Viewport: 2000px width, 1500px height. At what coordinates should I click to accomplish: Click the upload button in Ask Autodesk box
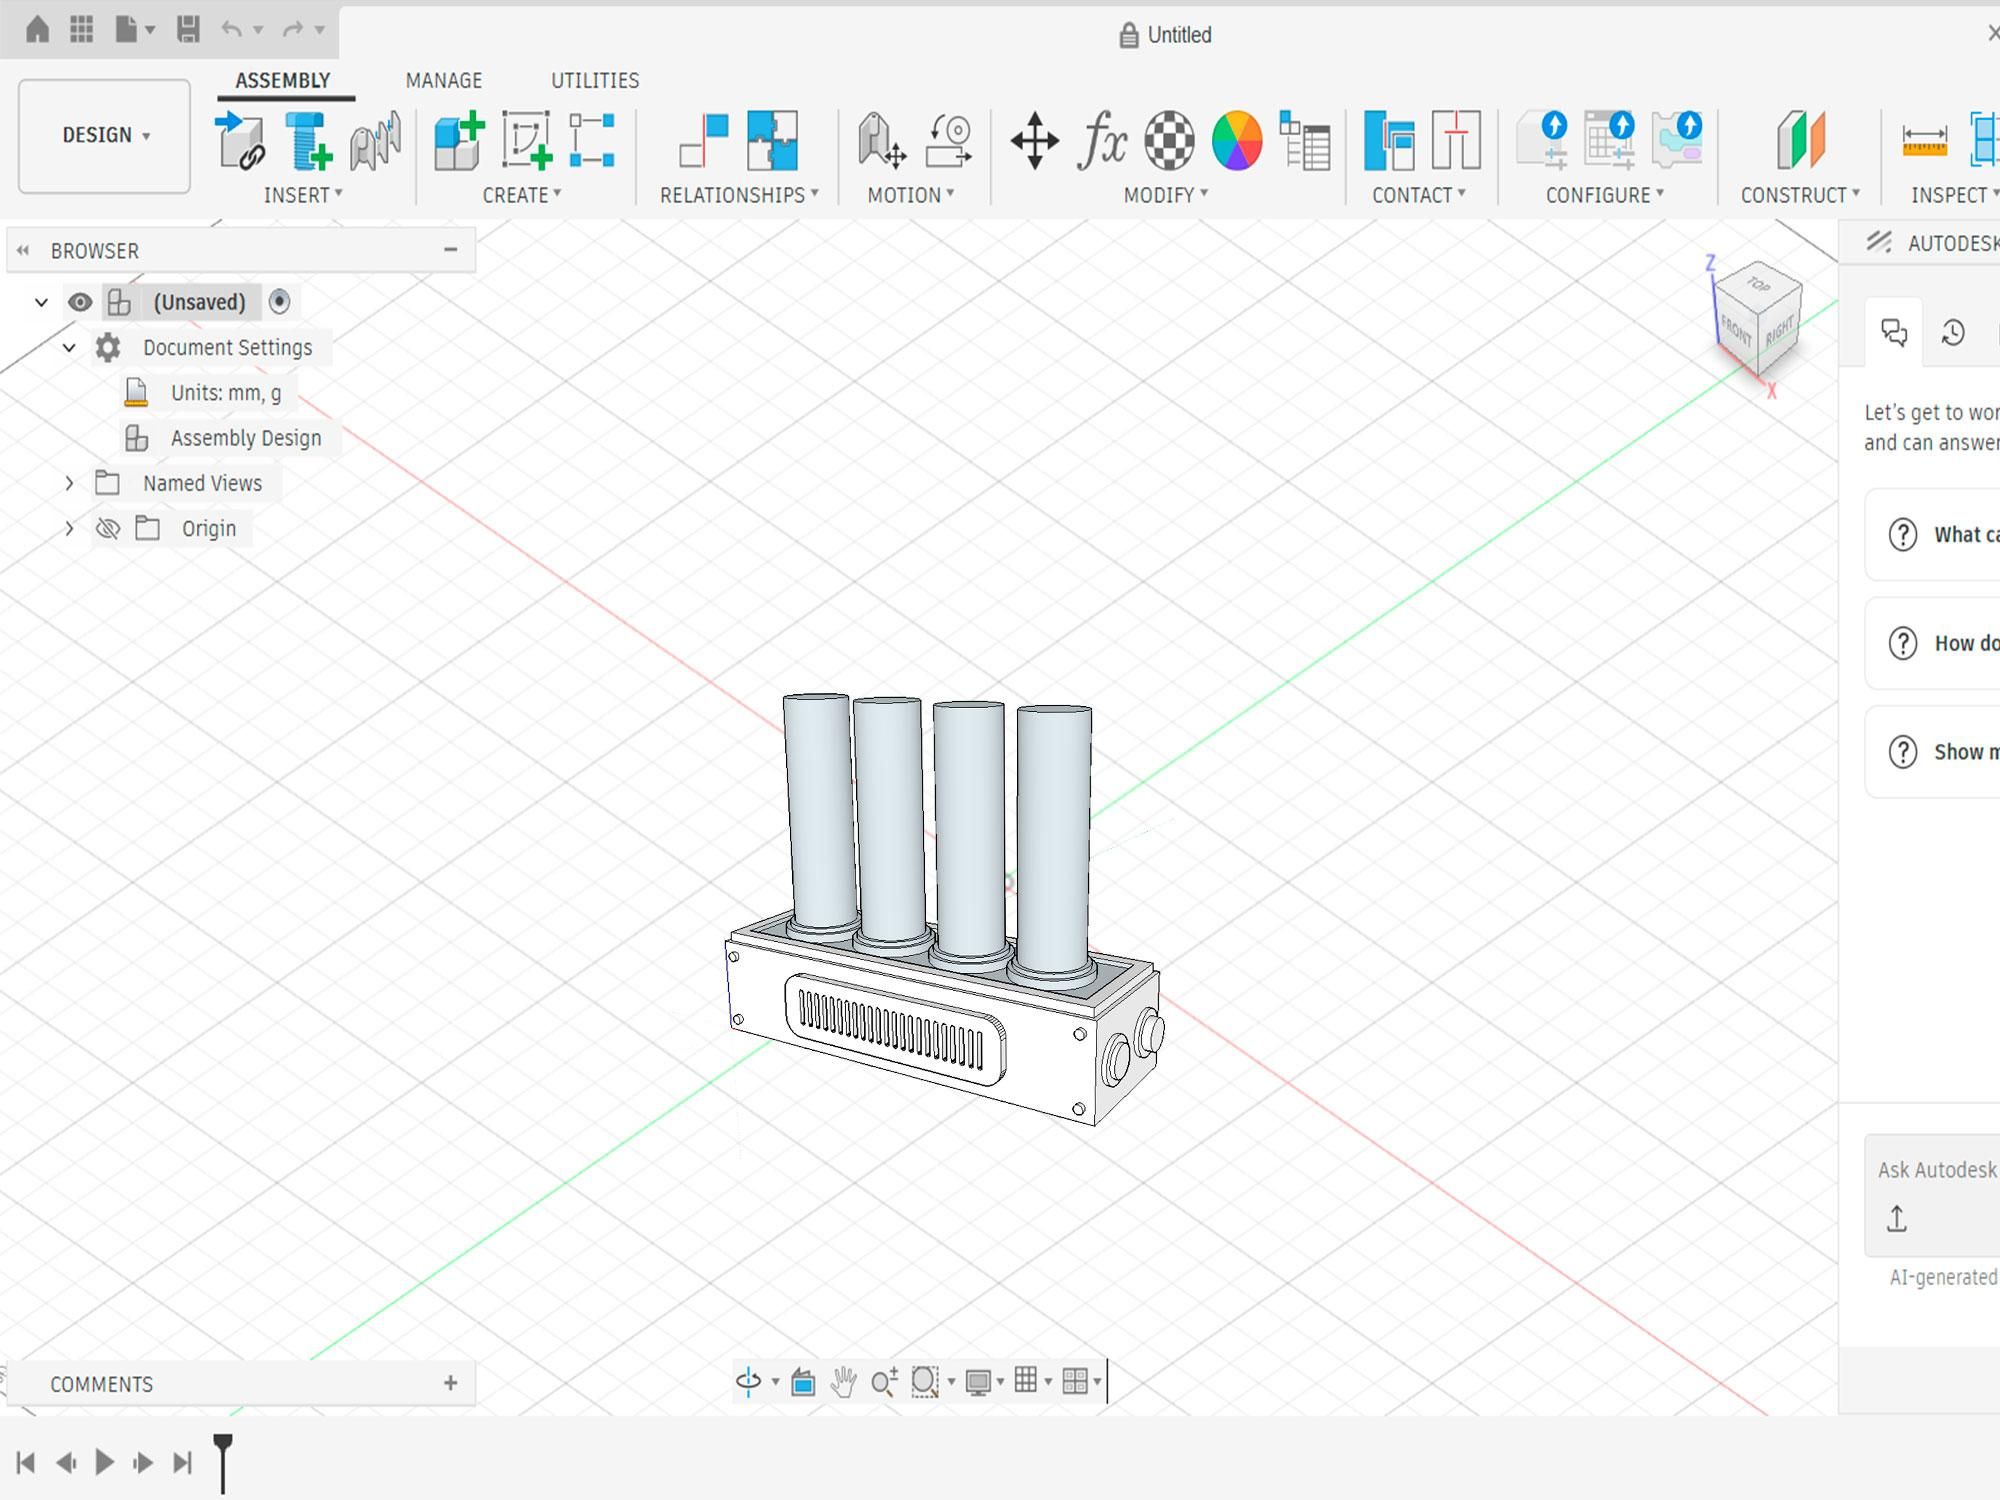(1897, 1219)
